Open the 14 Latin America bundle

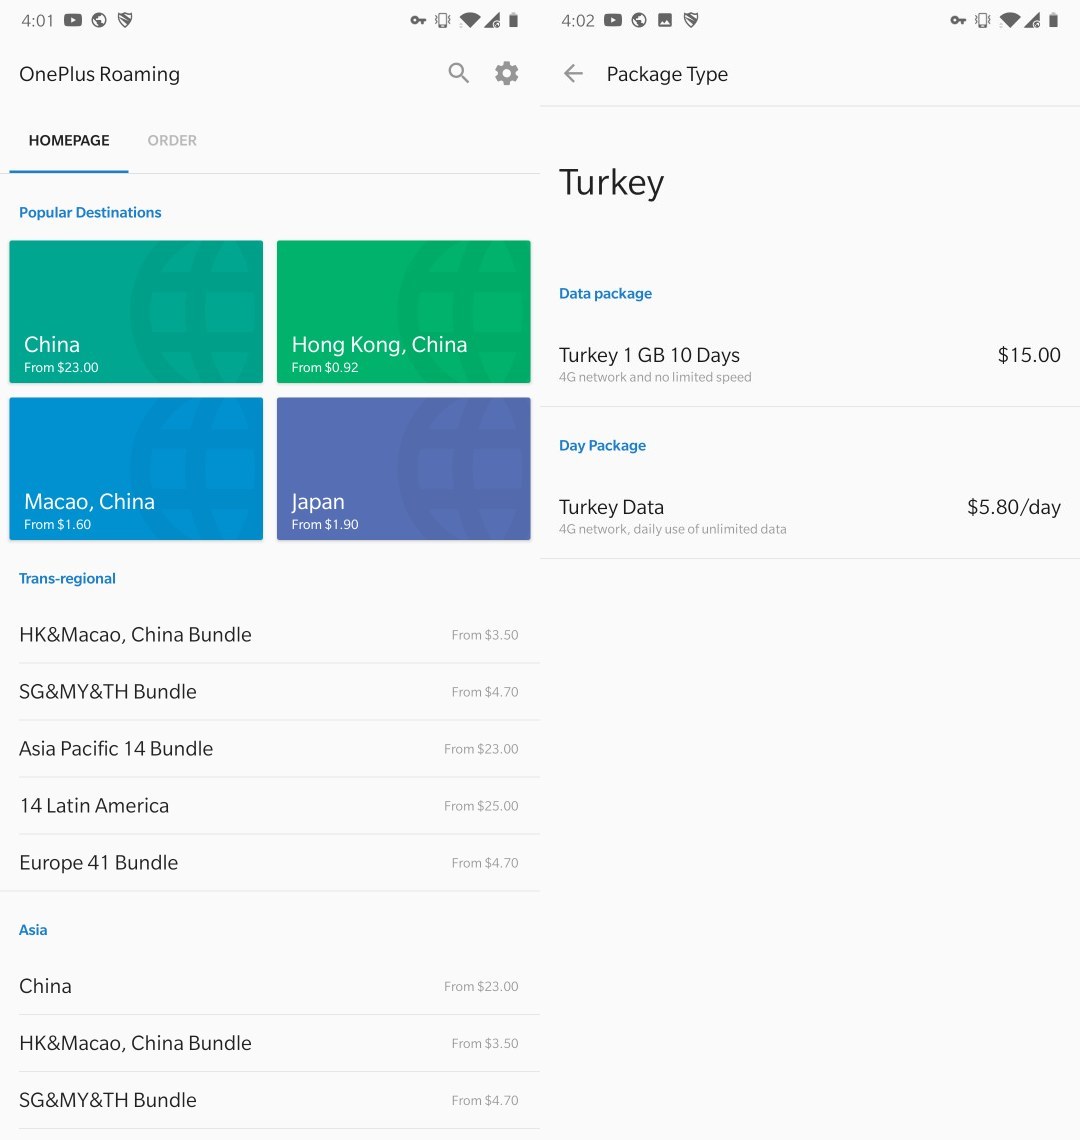[x=270, y=805]
